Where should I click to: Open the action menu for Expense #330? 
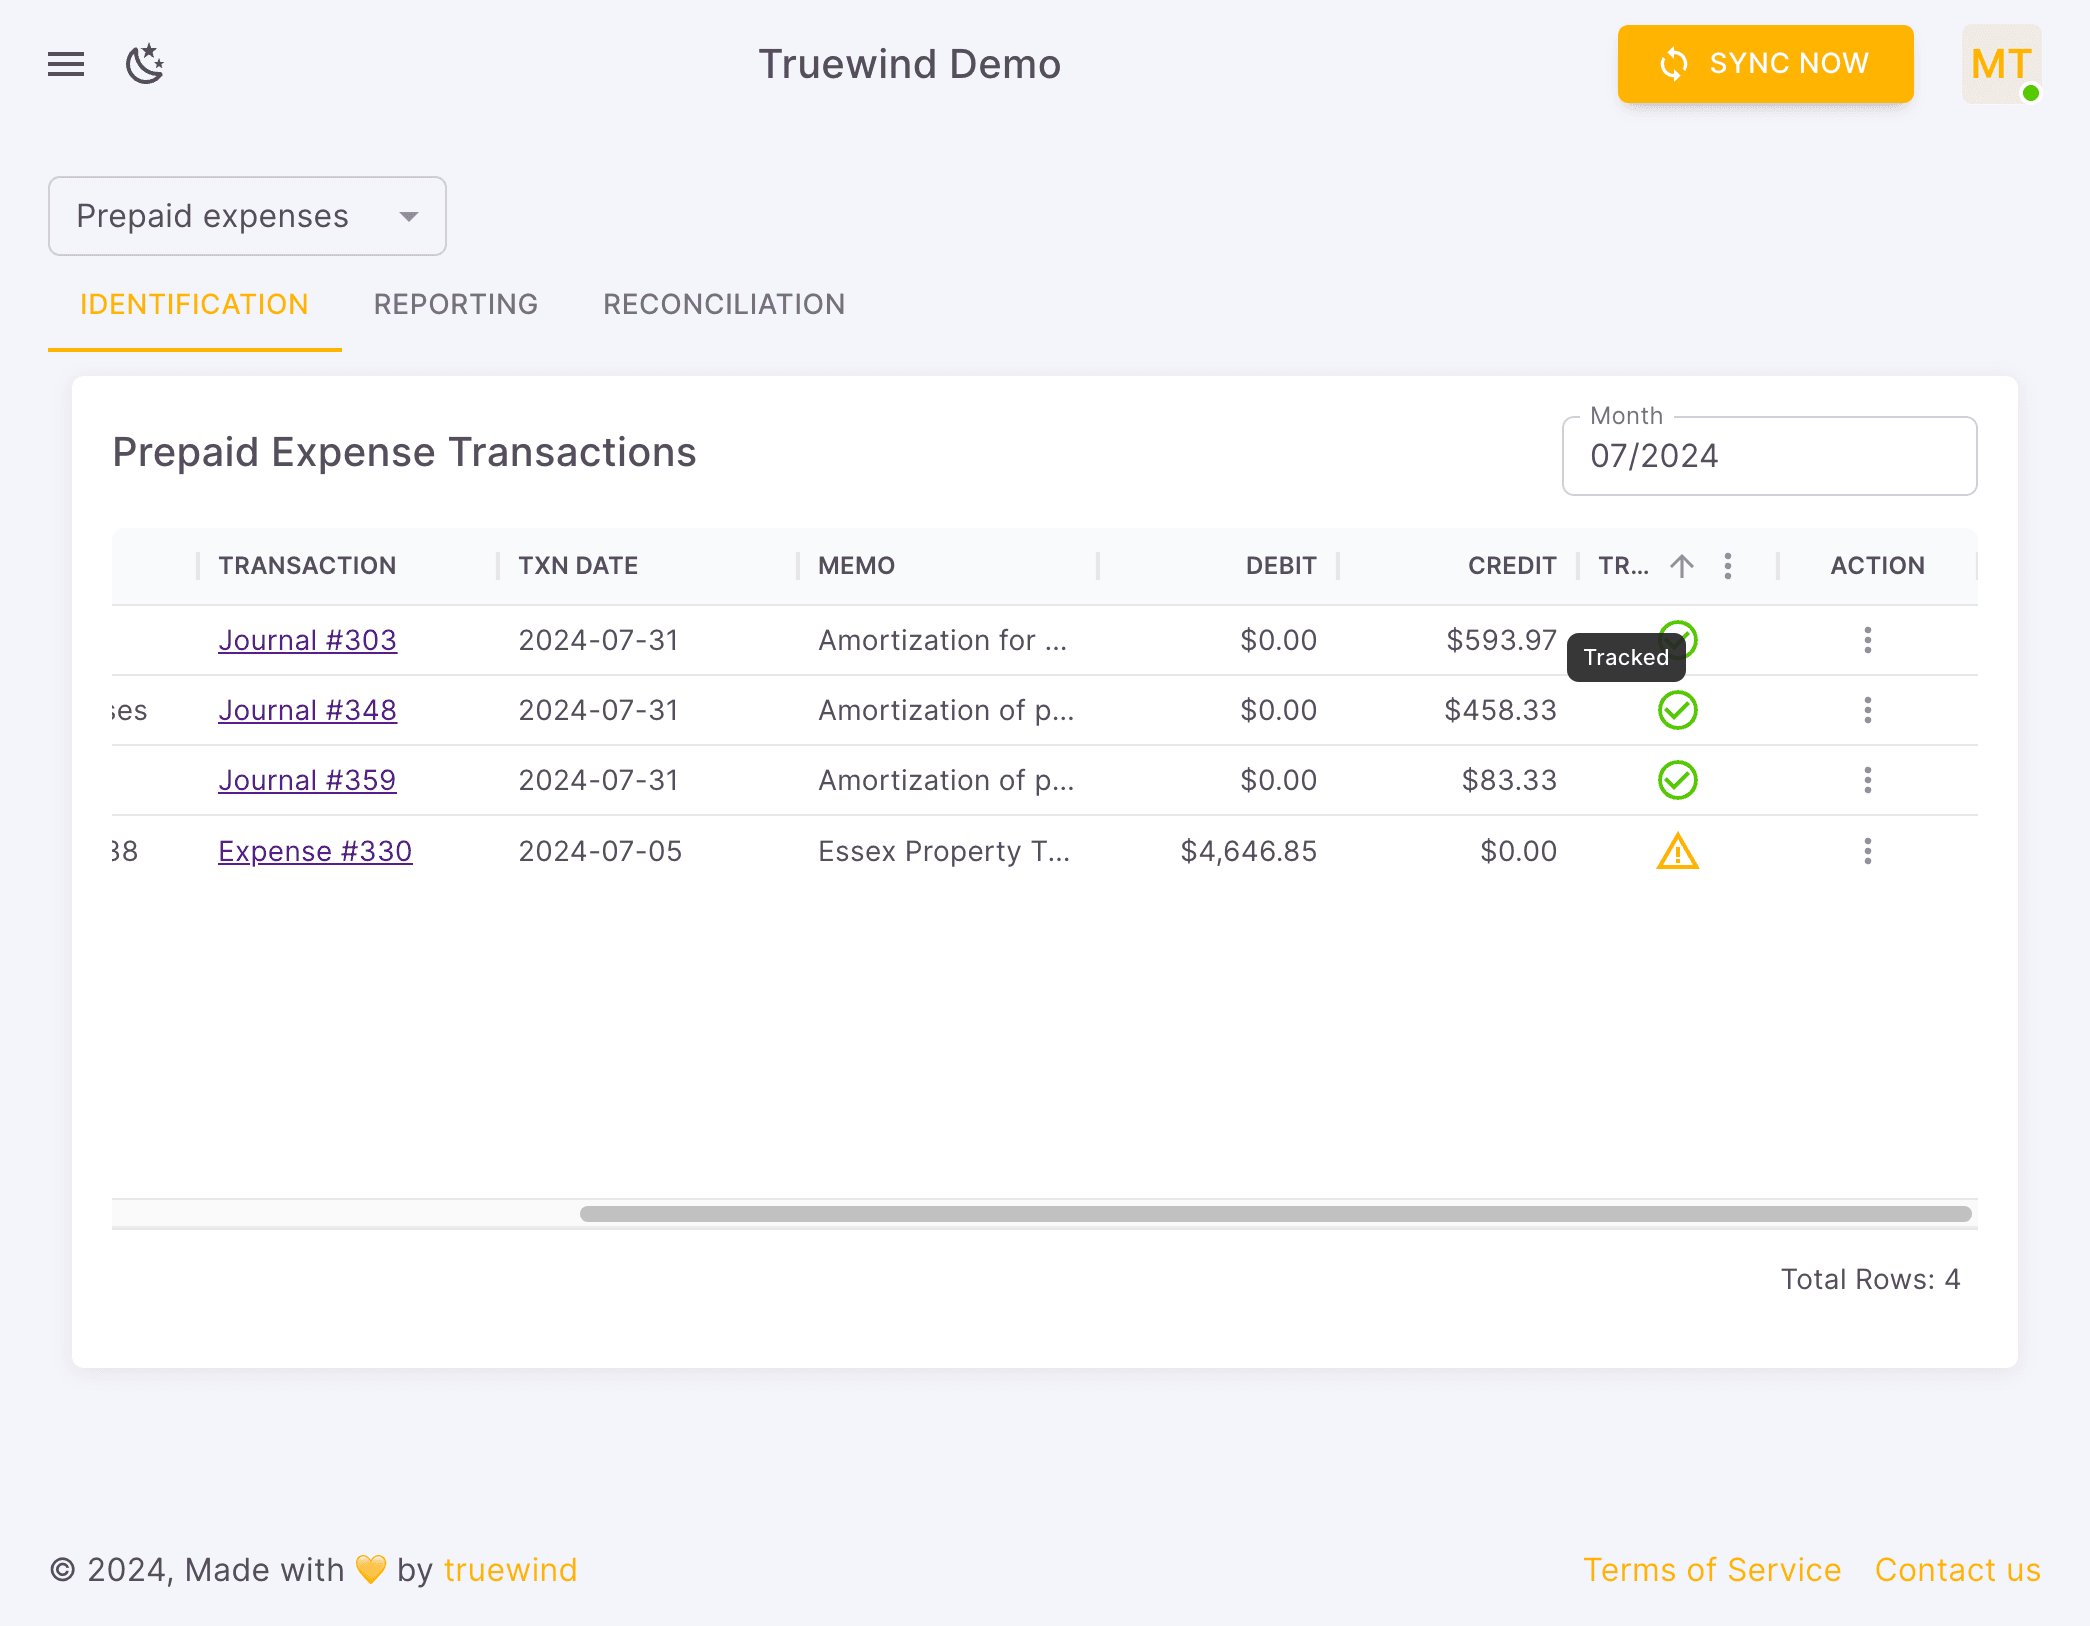[1868, 851]
